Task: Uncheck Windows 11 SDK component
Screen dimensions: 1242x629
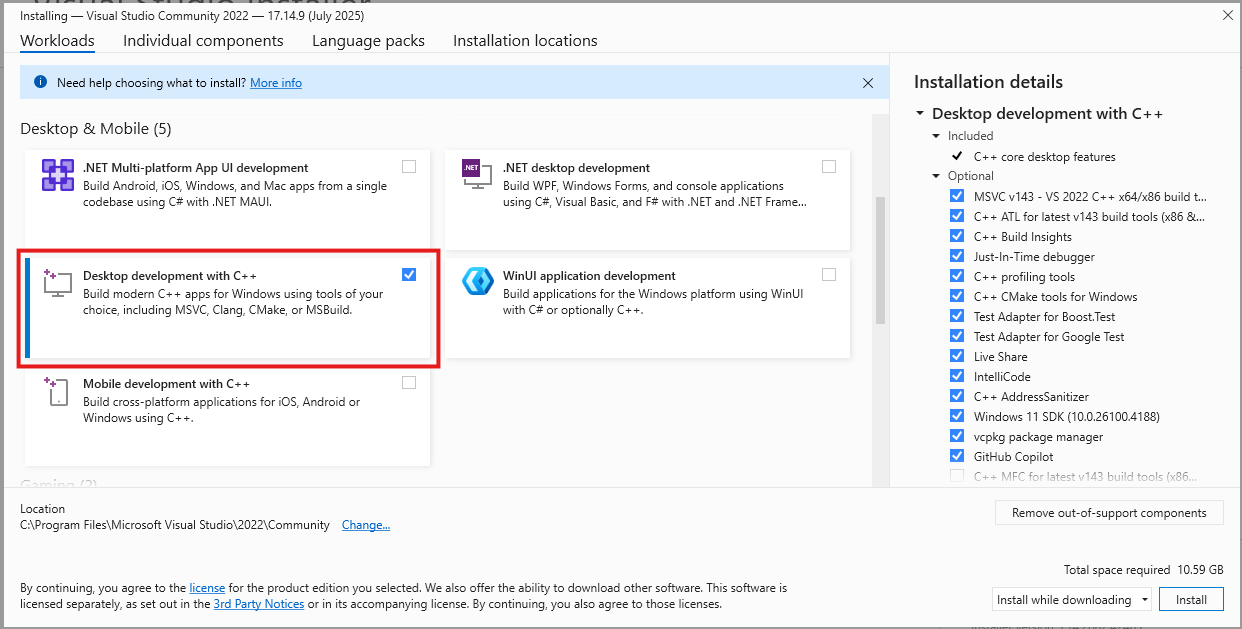Action: (957, 417)
